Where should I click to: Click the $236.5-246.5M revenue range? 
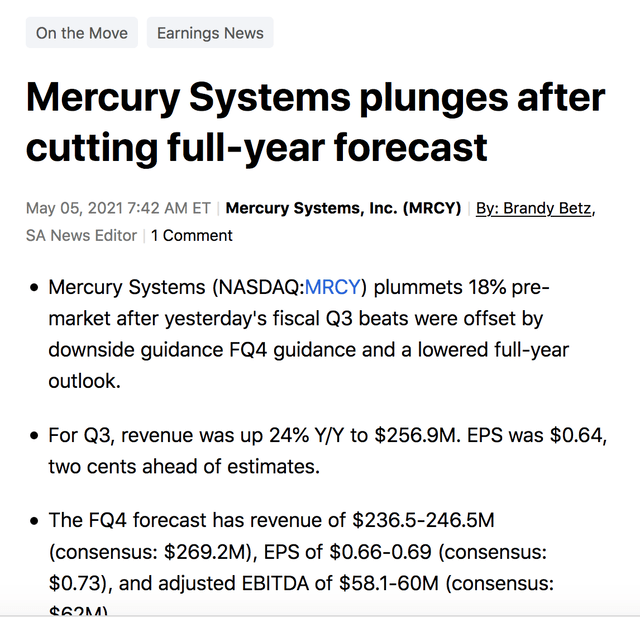pos(423,520)
